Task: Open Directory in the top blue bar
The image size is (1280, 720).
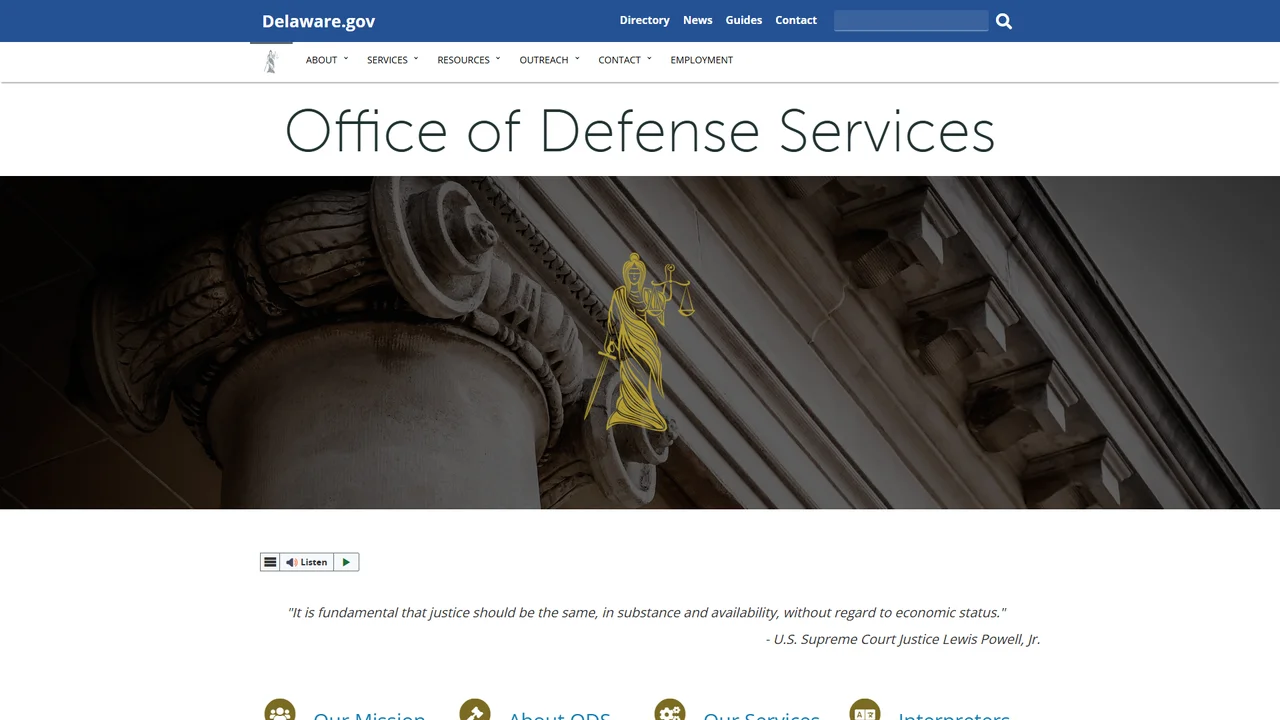Action: [644, 20]
